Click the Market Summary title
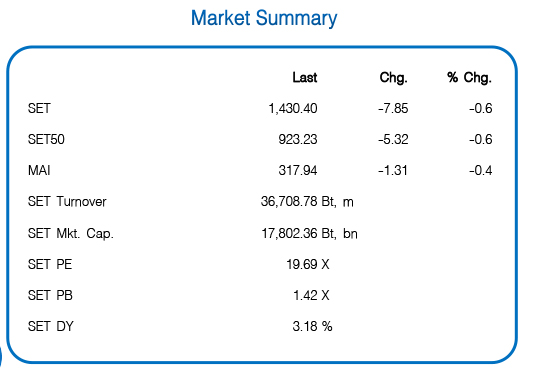This screenshot has width=536, height=376. click(x=264, y=18)
